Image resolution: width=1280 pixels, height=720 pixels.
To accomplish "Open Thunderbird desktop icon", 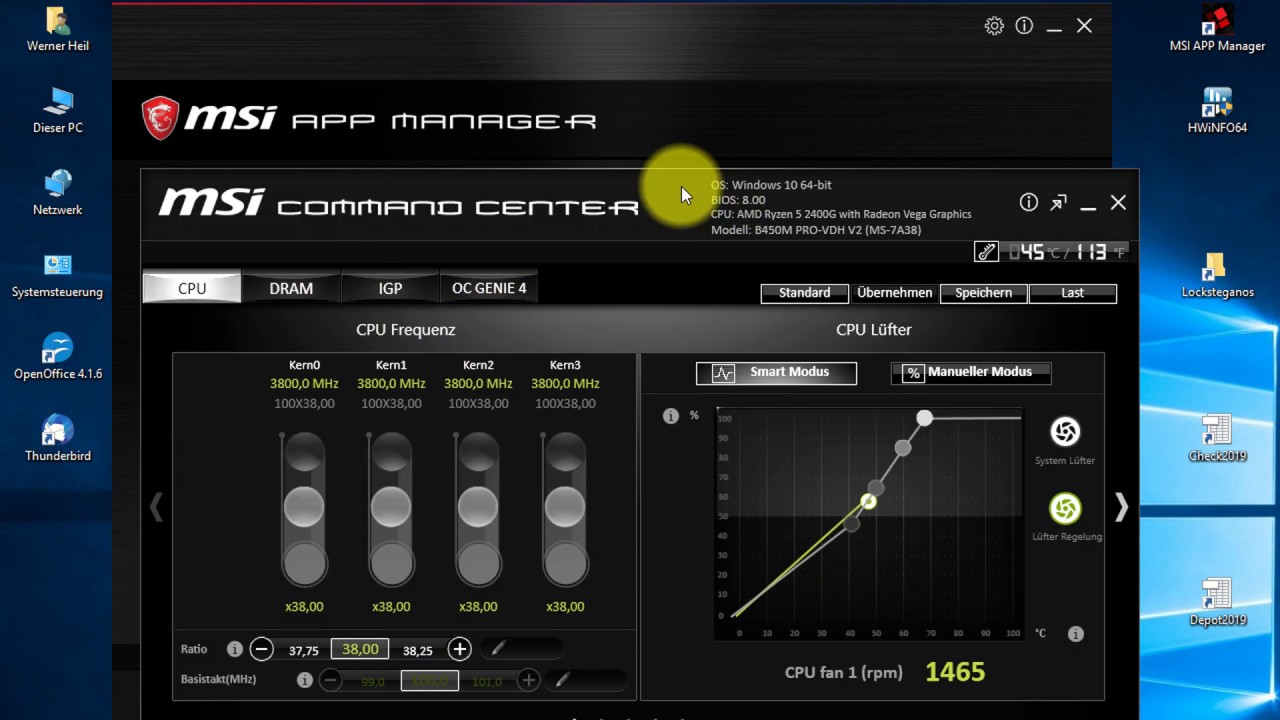I will click(x=58, y=438).
